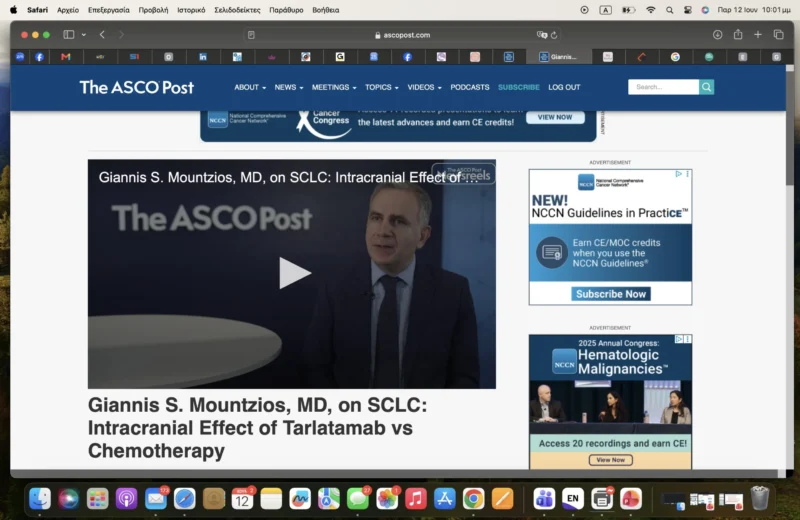Open Podcasts app in the Dock
This screenshot has width=800, height=520.
click(x=127, y=499)
